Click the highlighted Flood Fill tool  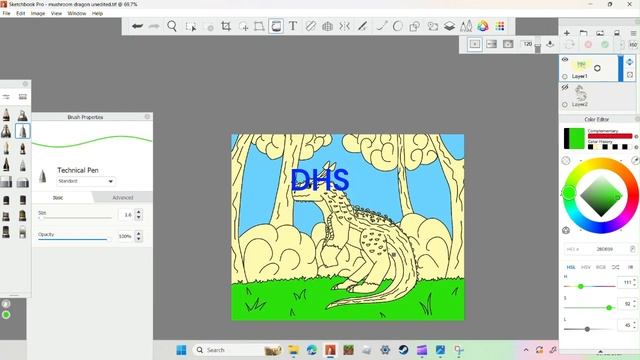pos(276,26)
